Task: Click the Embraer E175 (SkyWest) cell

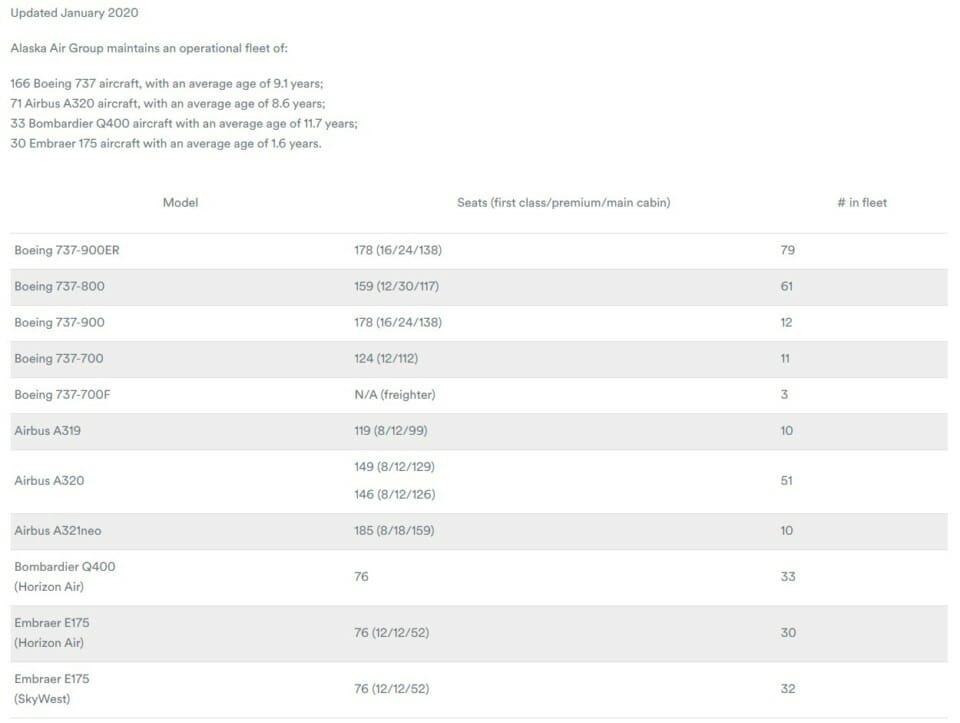Action: (x=51, y=689)
